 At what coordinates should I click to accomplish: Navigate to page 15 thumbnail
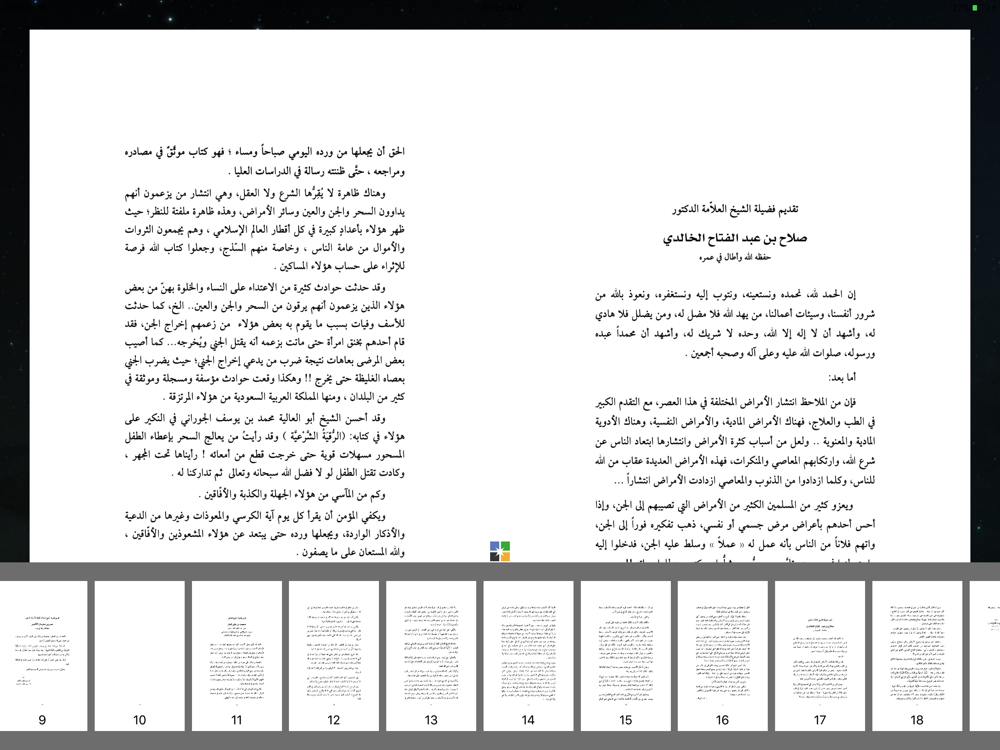(626, 656)
